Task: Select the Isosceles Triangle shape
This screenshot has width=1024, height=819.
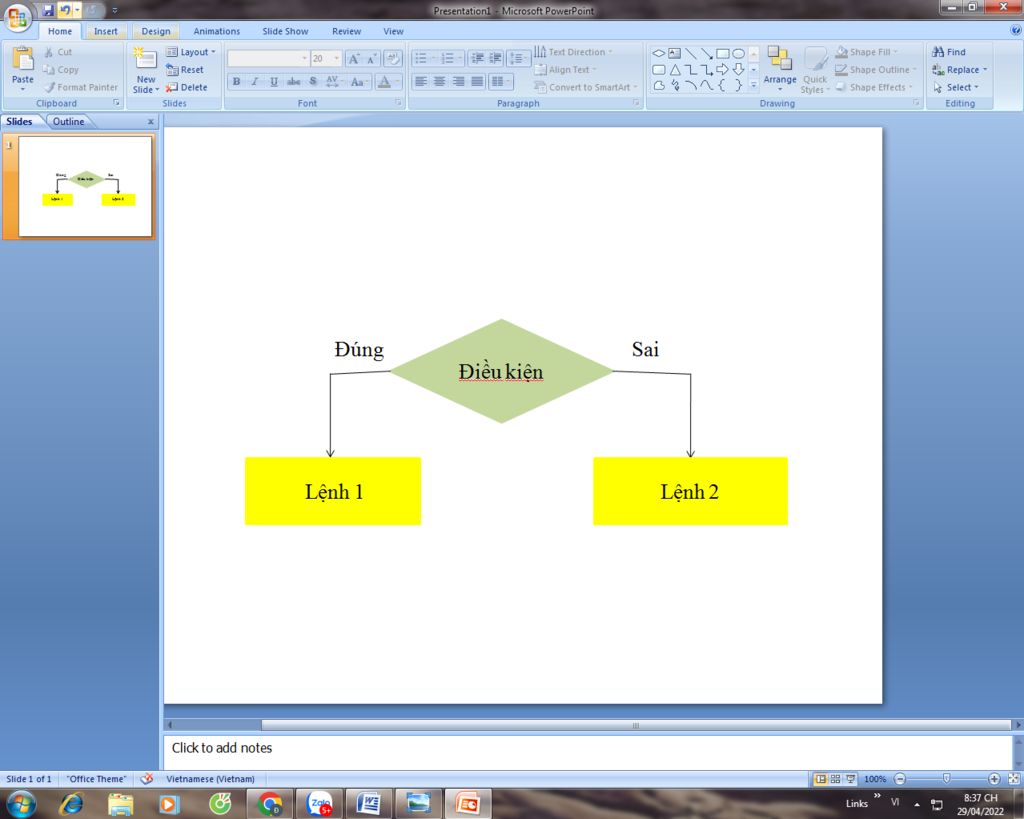Action: click(675, 69)
